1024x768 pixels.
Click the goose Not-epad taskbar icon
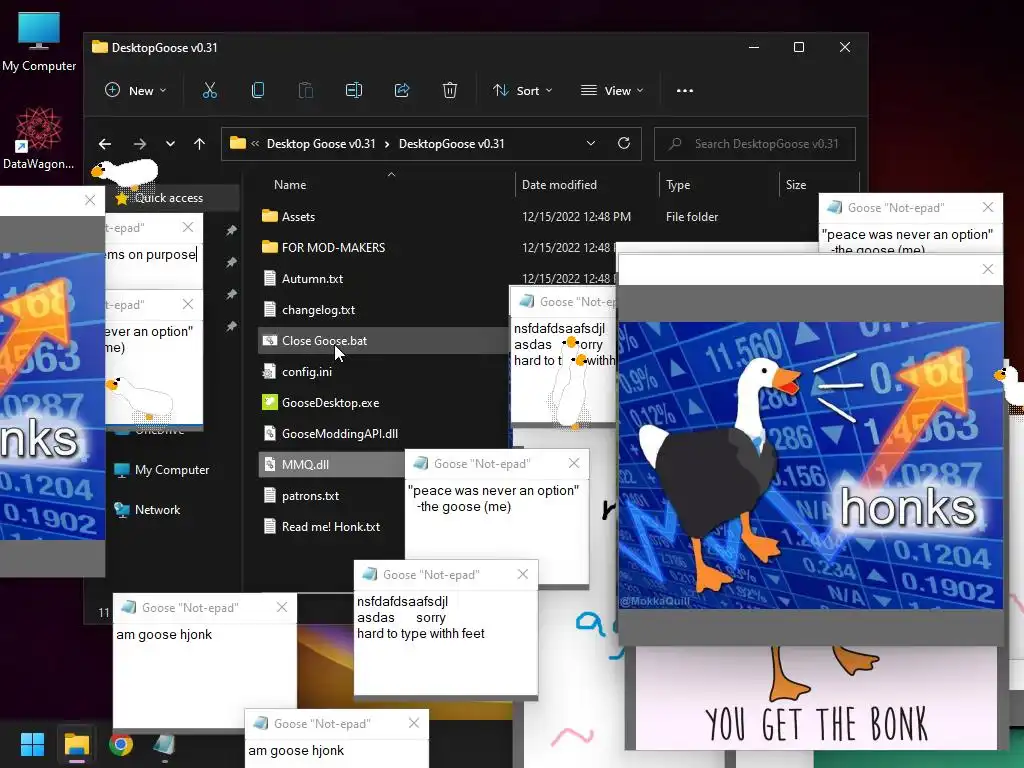164,744
